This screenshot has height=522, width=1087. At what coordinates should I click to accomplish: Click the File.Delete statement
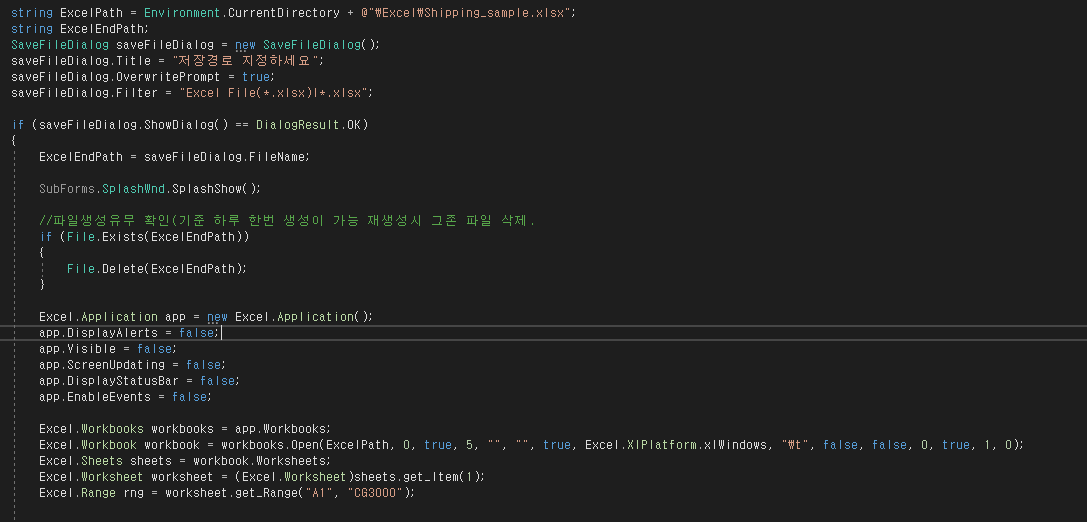tap(157, 268)
